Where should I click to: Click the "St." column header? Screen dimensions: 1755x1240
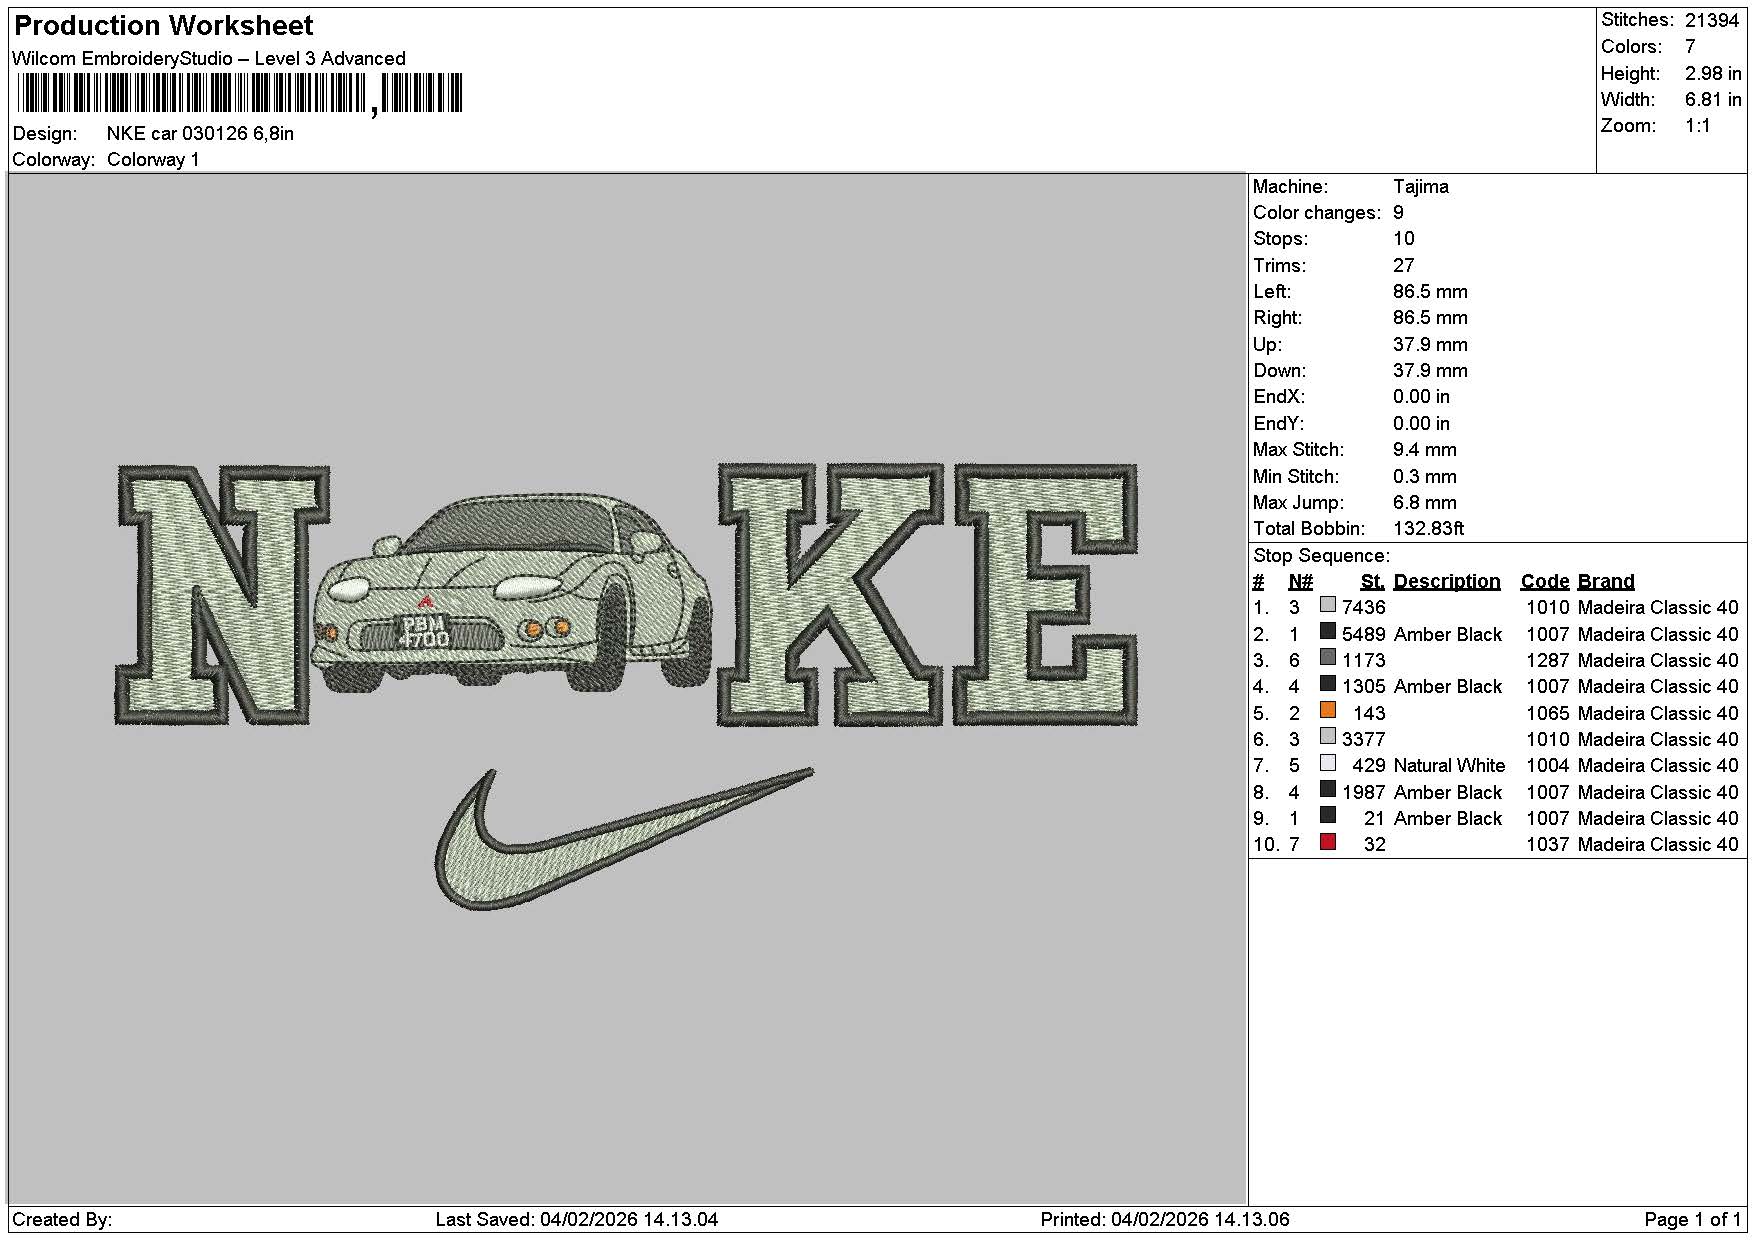(x=1373, y=582)
